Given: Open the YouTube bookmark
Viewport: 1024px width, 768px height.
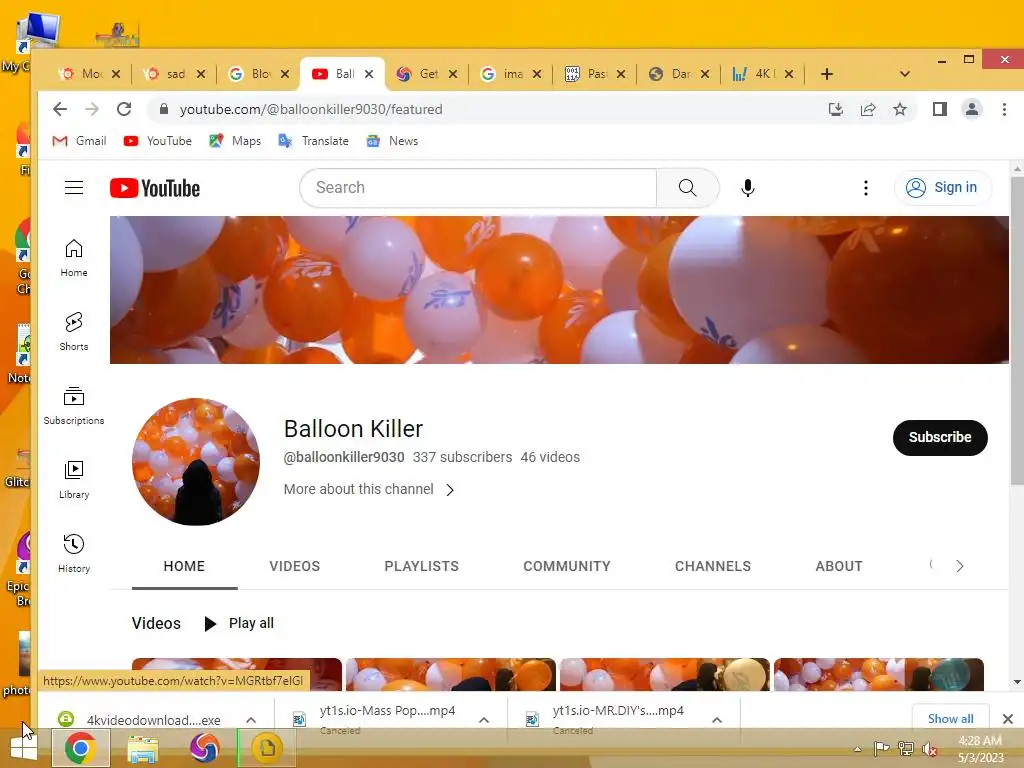Looking at the screenshot, I should pos(158,141).
